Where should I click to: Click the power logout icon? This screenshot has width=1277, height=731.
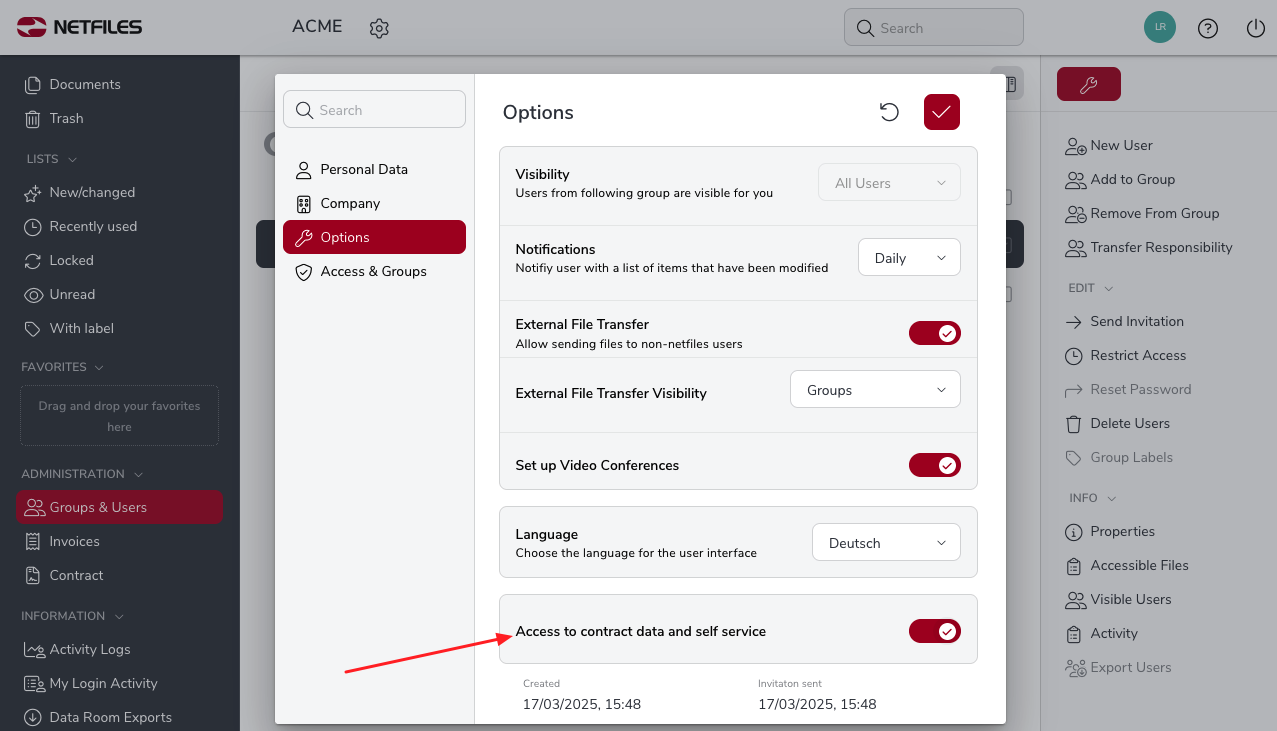point(1256,28)
